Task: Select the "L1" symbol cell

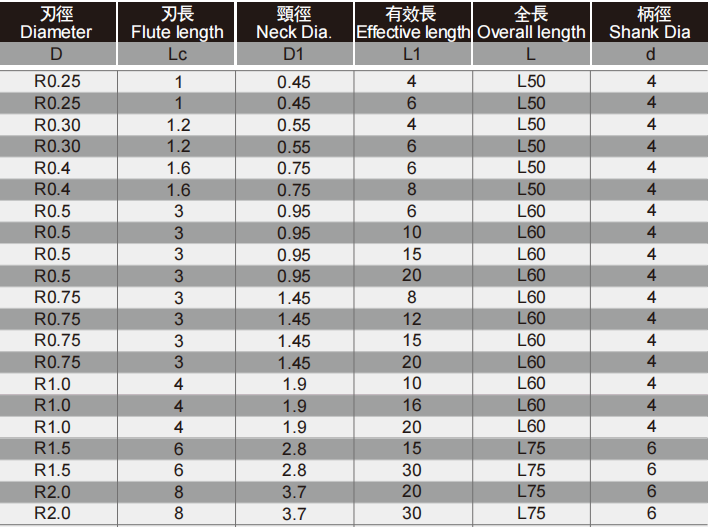Action: (x=412, y=54)
